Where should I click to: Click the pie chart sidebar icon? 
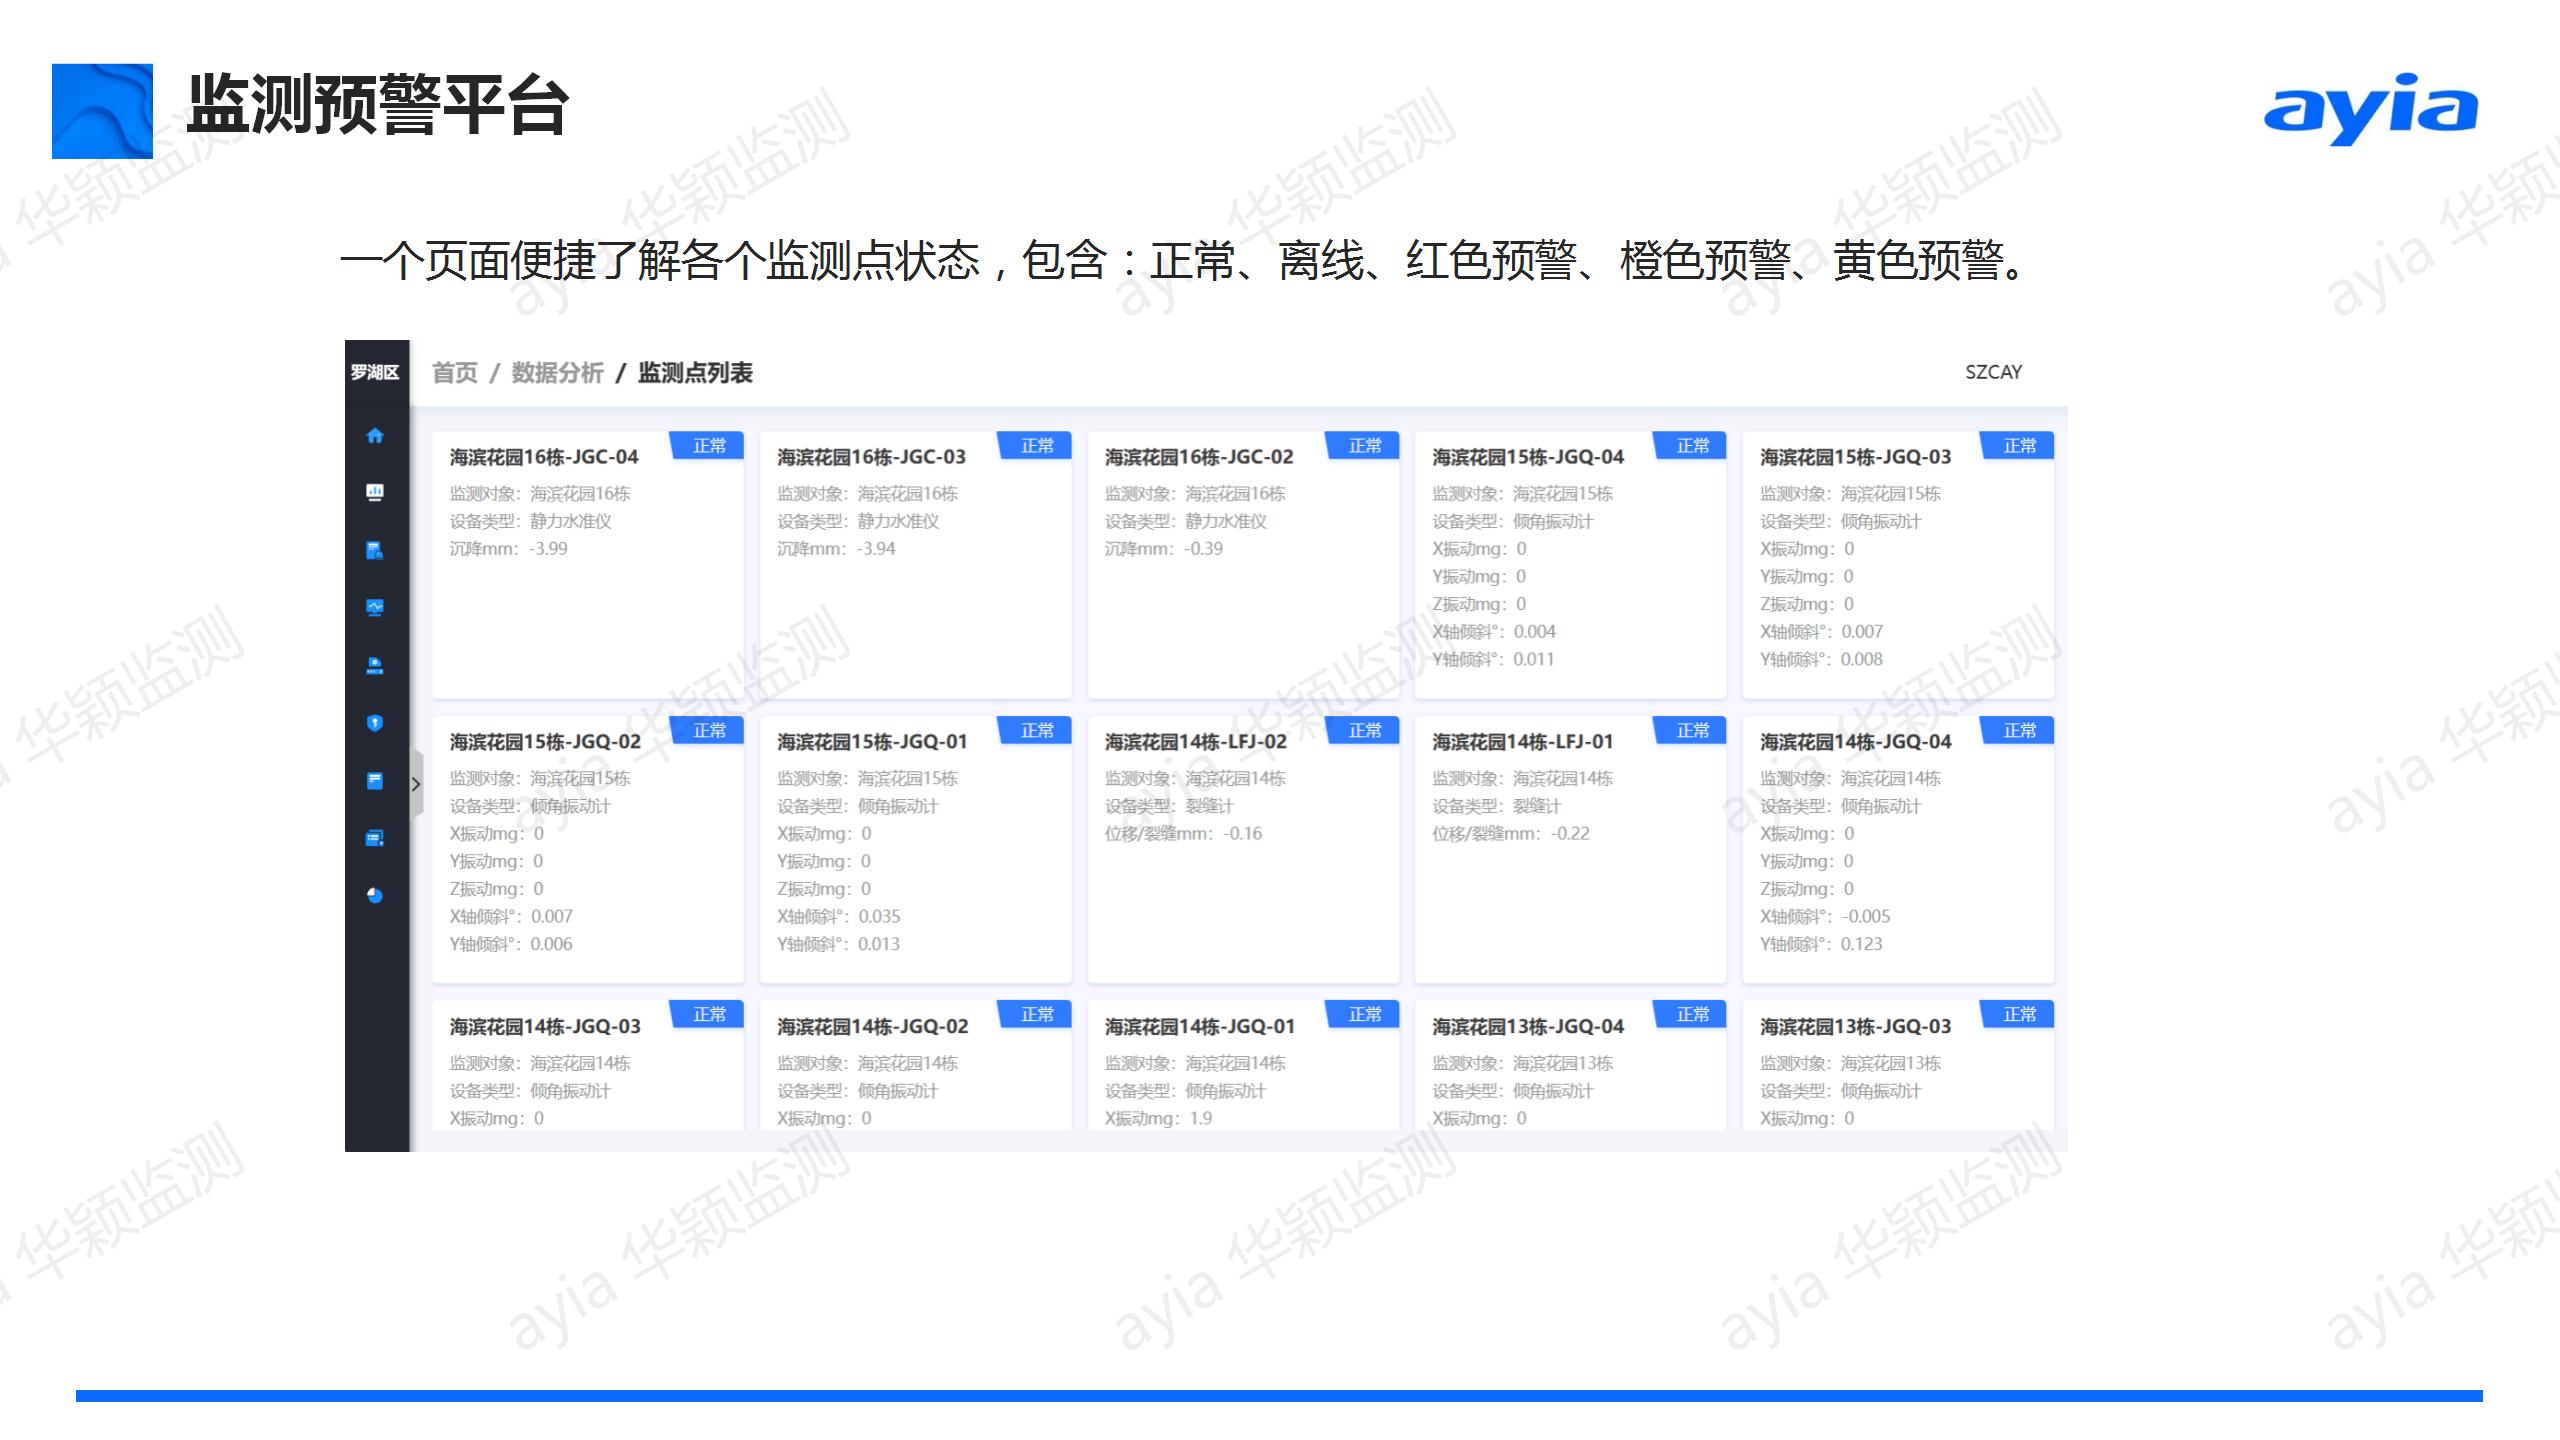click(375, 895)
